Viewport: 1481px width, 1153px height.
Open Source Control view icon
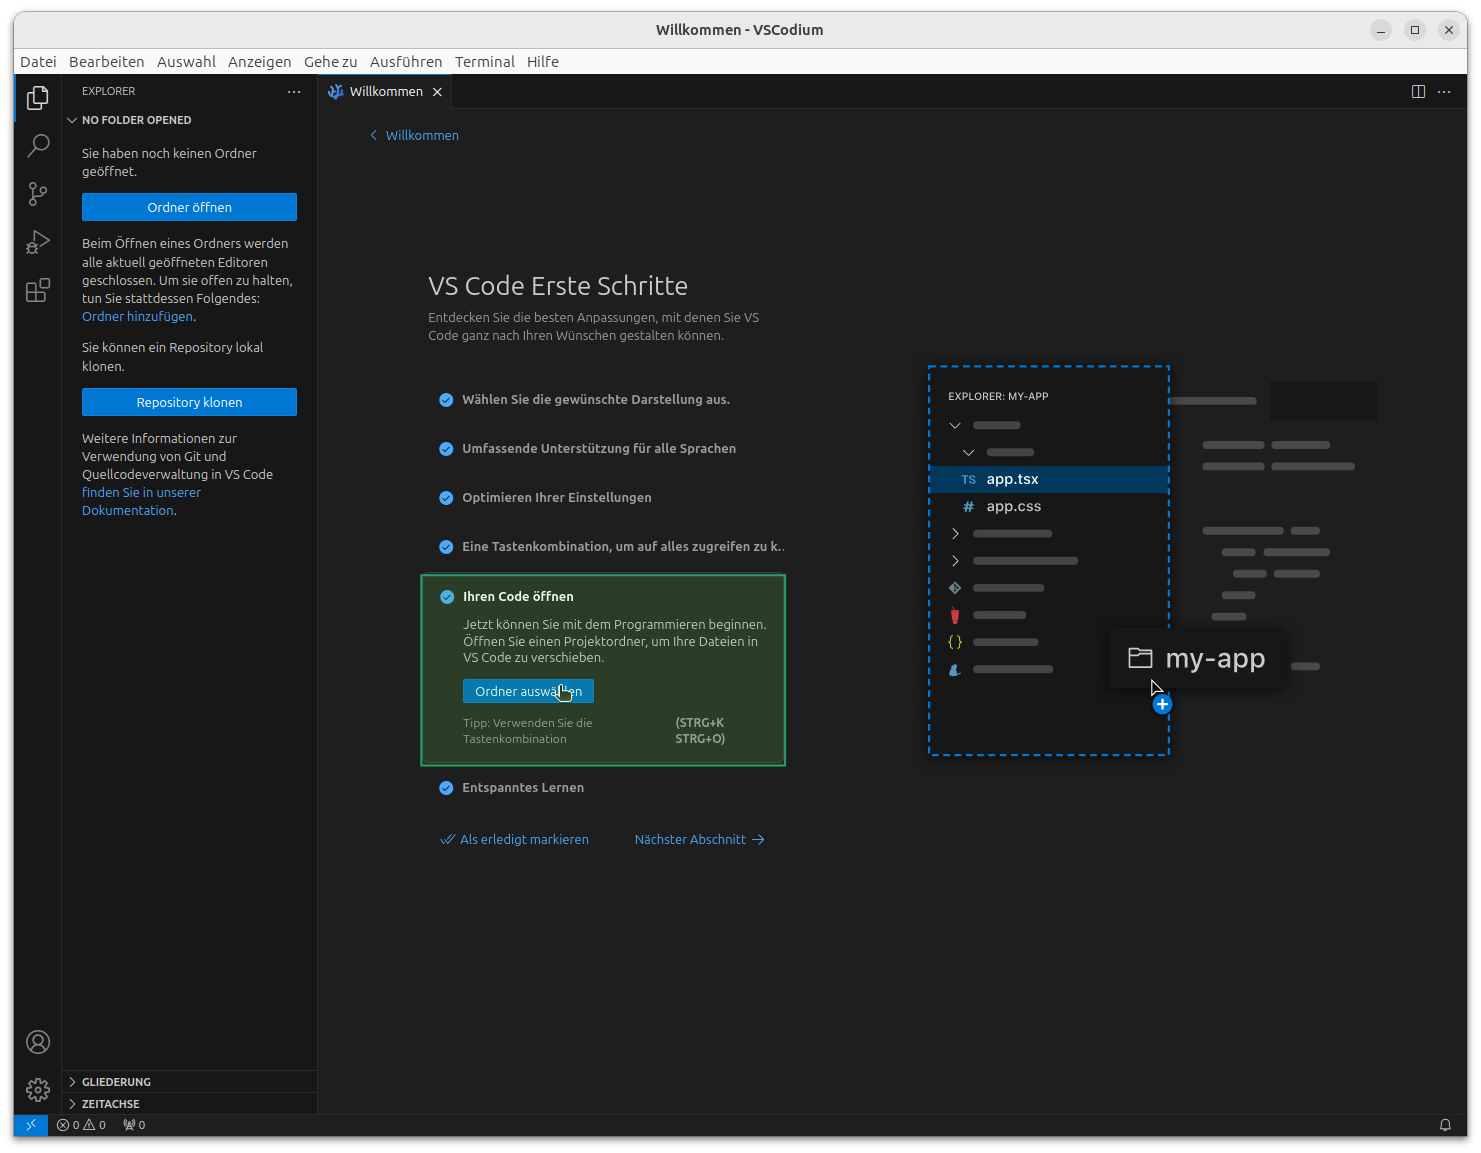point(38,194)
